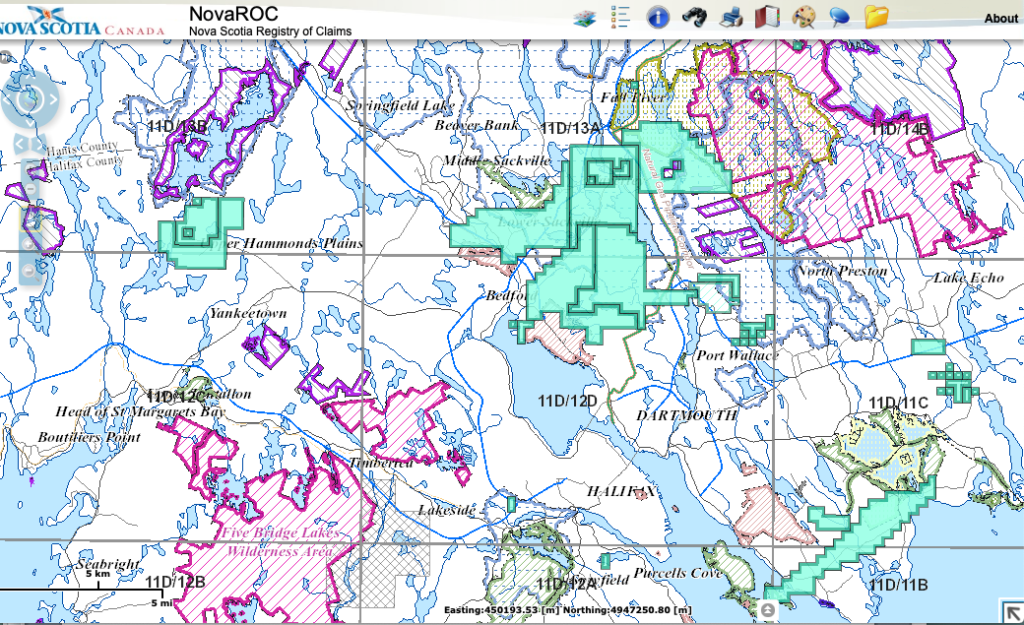
Task: Pan the map down with compass arrow
Action: coord(30,122)
